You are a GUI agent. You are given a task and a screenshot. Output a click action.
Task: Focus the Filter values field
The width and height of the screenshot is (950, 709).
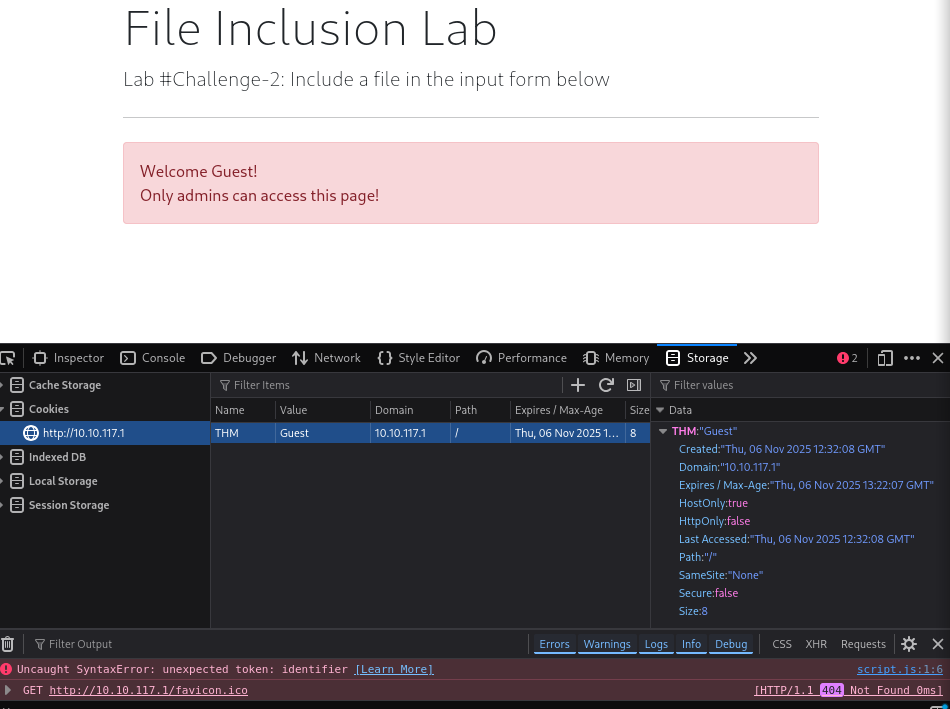click(801, 385)
